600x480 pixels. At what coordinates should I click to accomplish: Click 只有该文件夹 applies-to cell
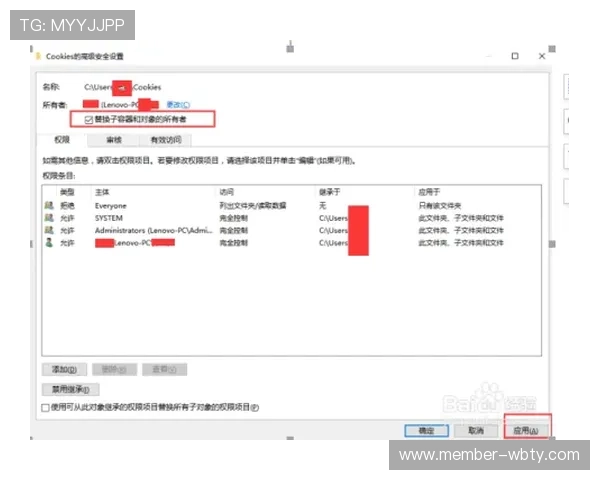440,206
